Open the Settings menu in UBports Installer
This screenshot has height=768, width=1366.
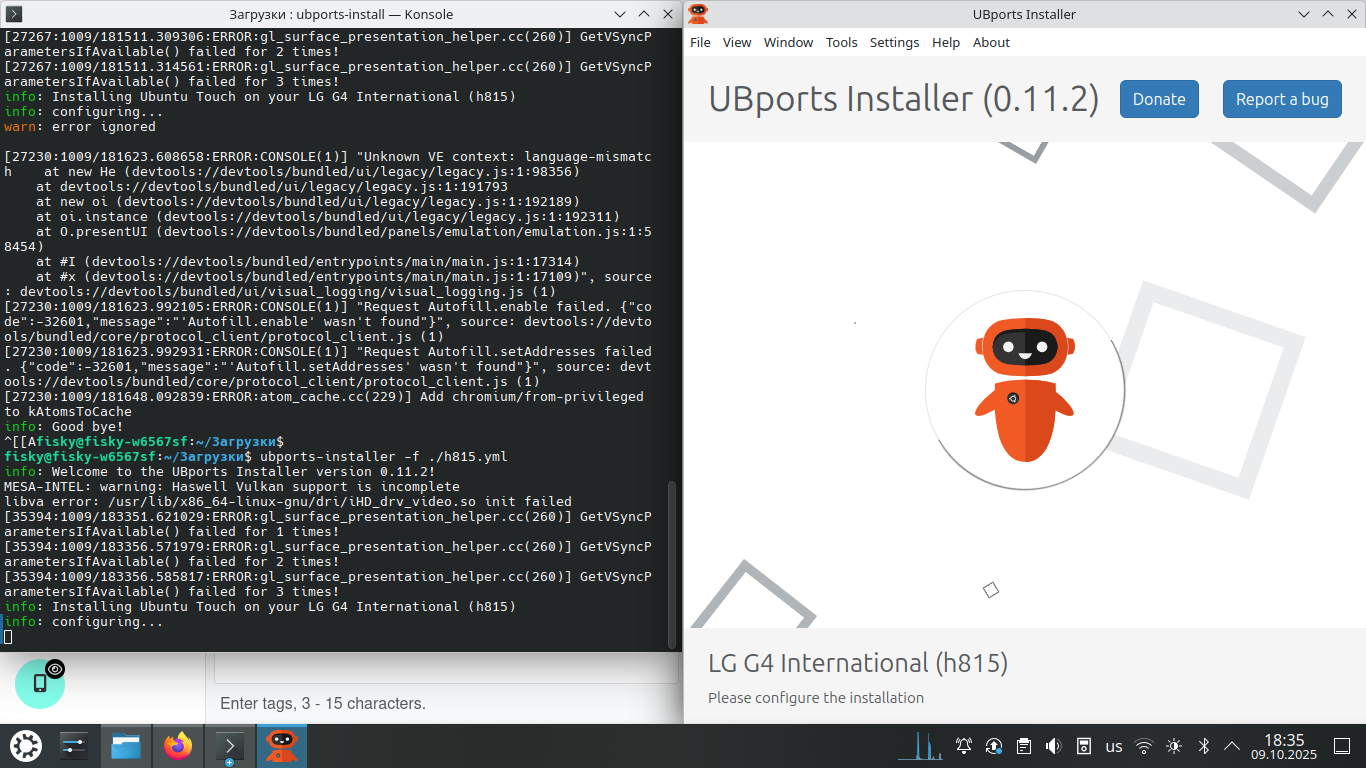click(x=894, y=42)
